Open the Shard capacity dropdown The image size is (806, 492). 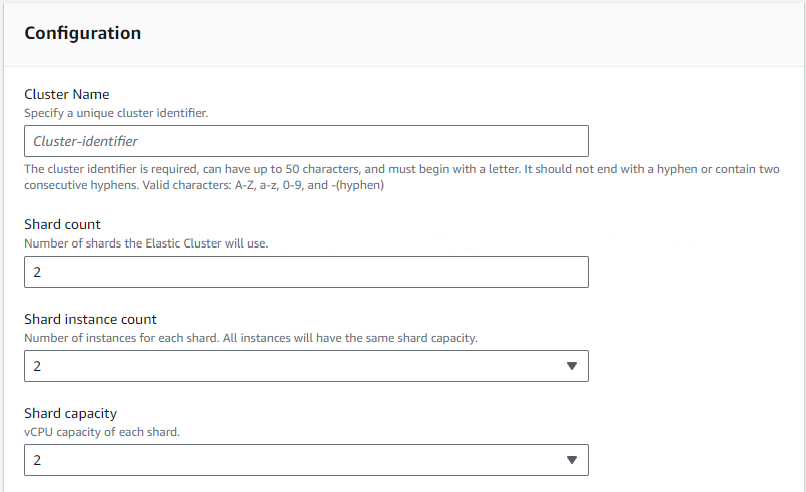click(306, 460)
